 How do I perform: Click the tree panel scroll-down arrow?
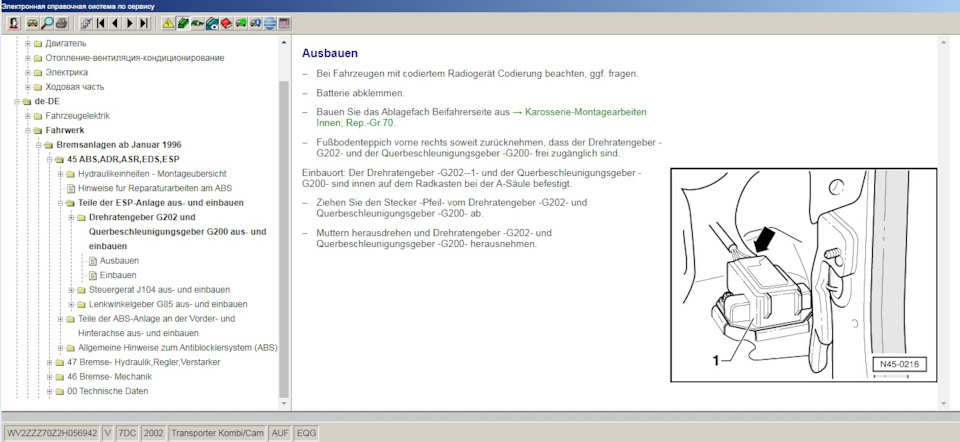point(283,404)
